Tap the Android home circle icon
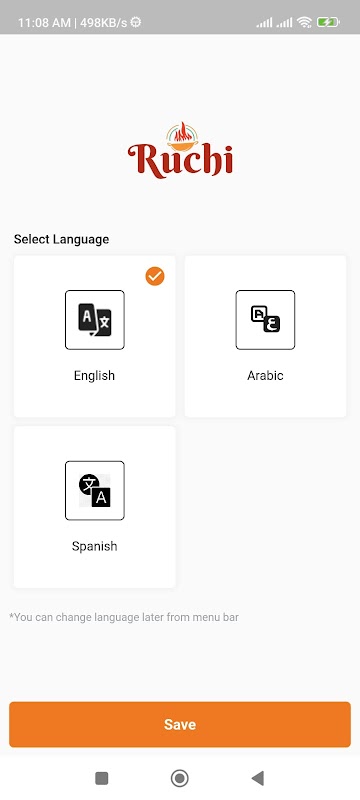This screenshot has height=800, width=360. [179, 778]
